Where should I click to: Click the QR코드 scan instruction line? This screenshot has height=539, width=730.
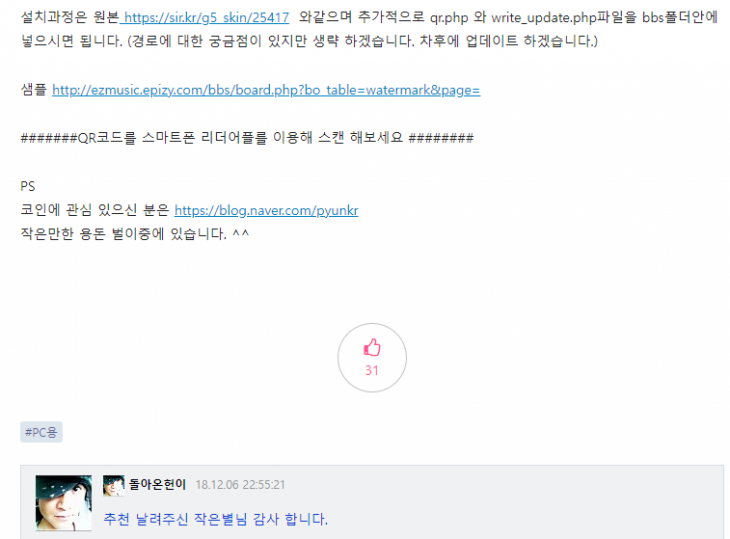point(247,138)
